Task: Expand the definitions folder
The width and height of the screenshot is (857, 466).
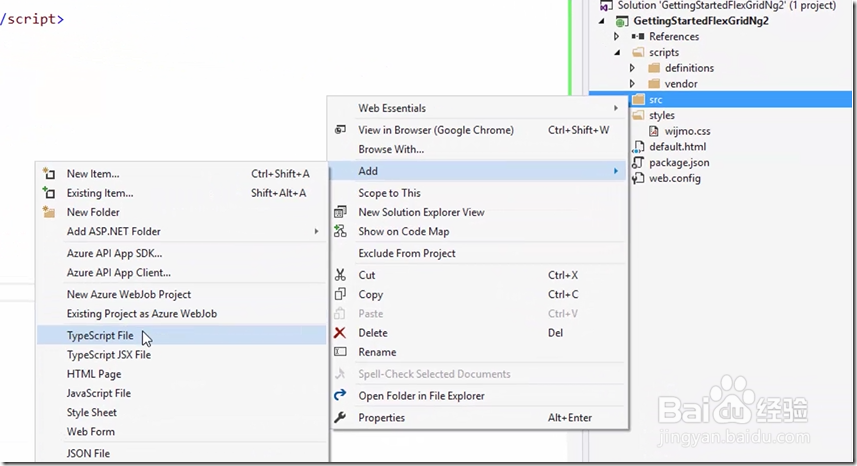Action: point(632,68)
